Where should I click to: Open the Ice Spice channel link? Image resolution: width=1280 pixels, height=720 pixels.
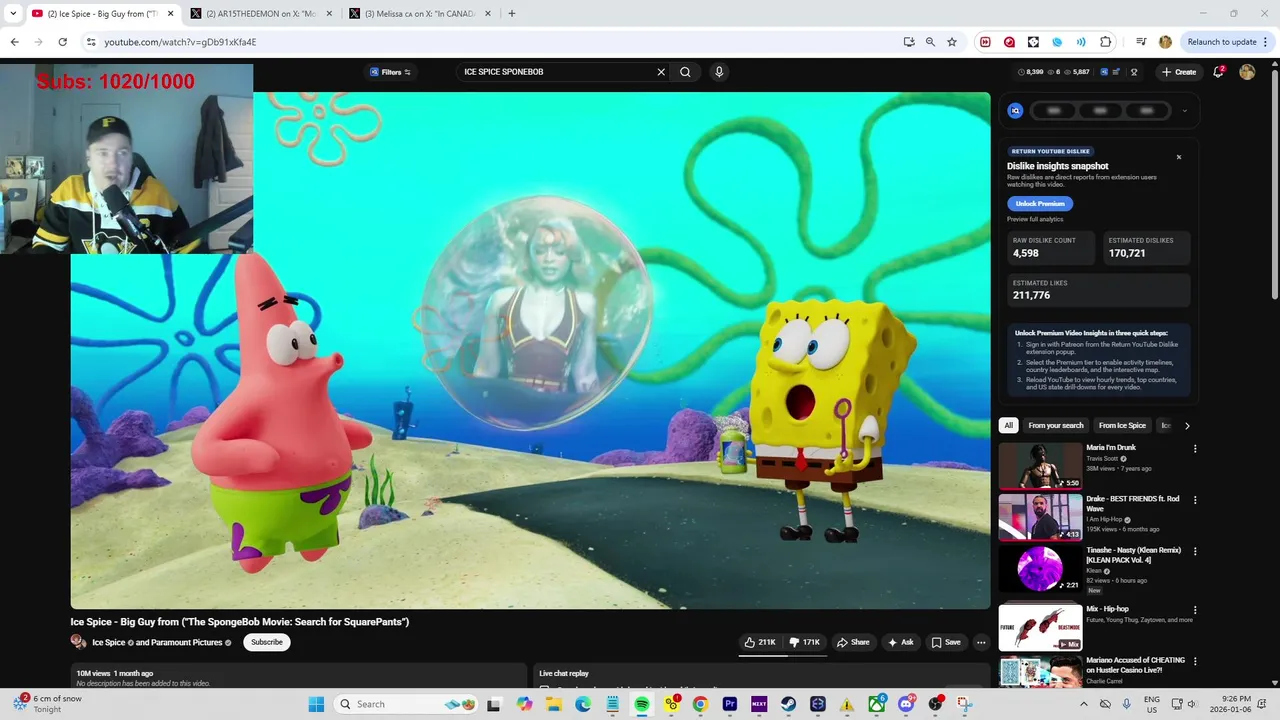click(109, 642)
